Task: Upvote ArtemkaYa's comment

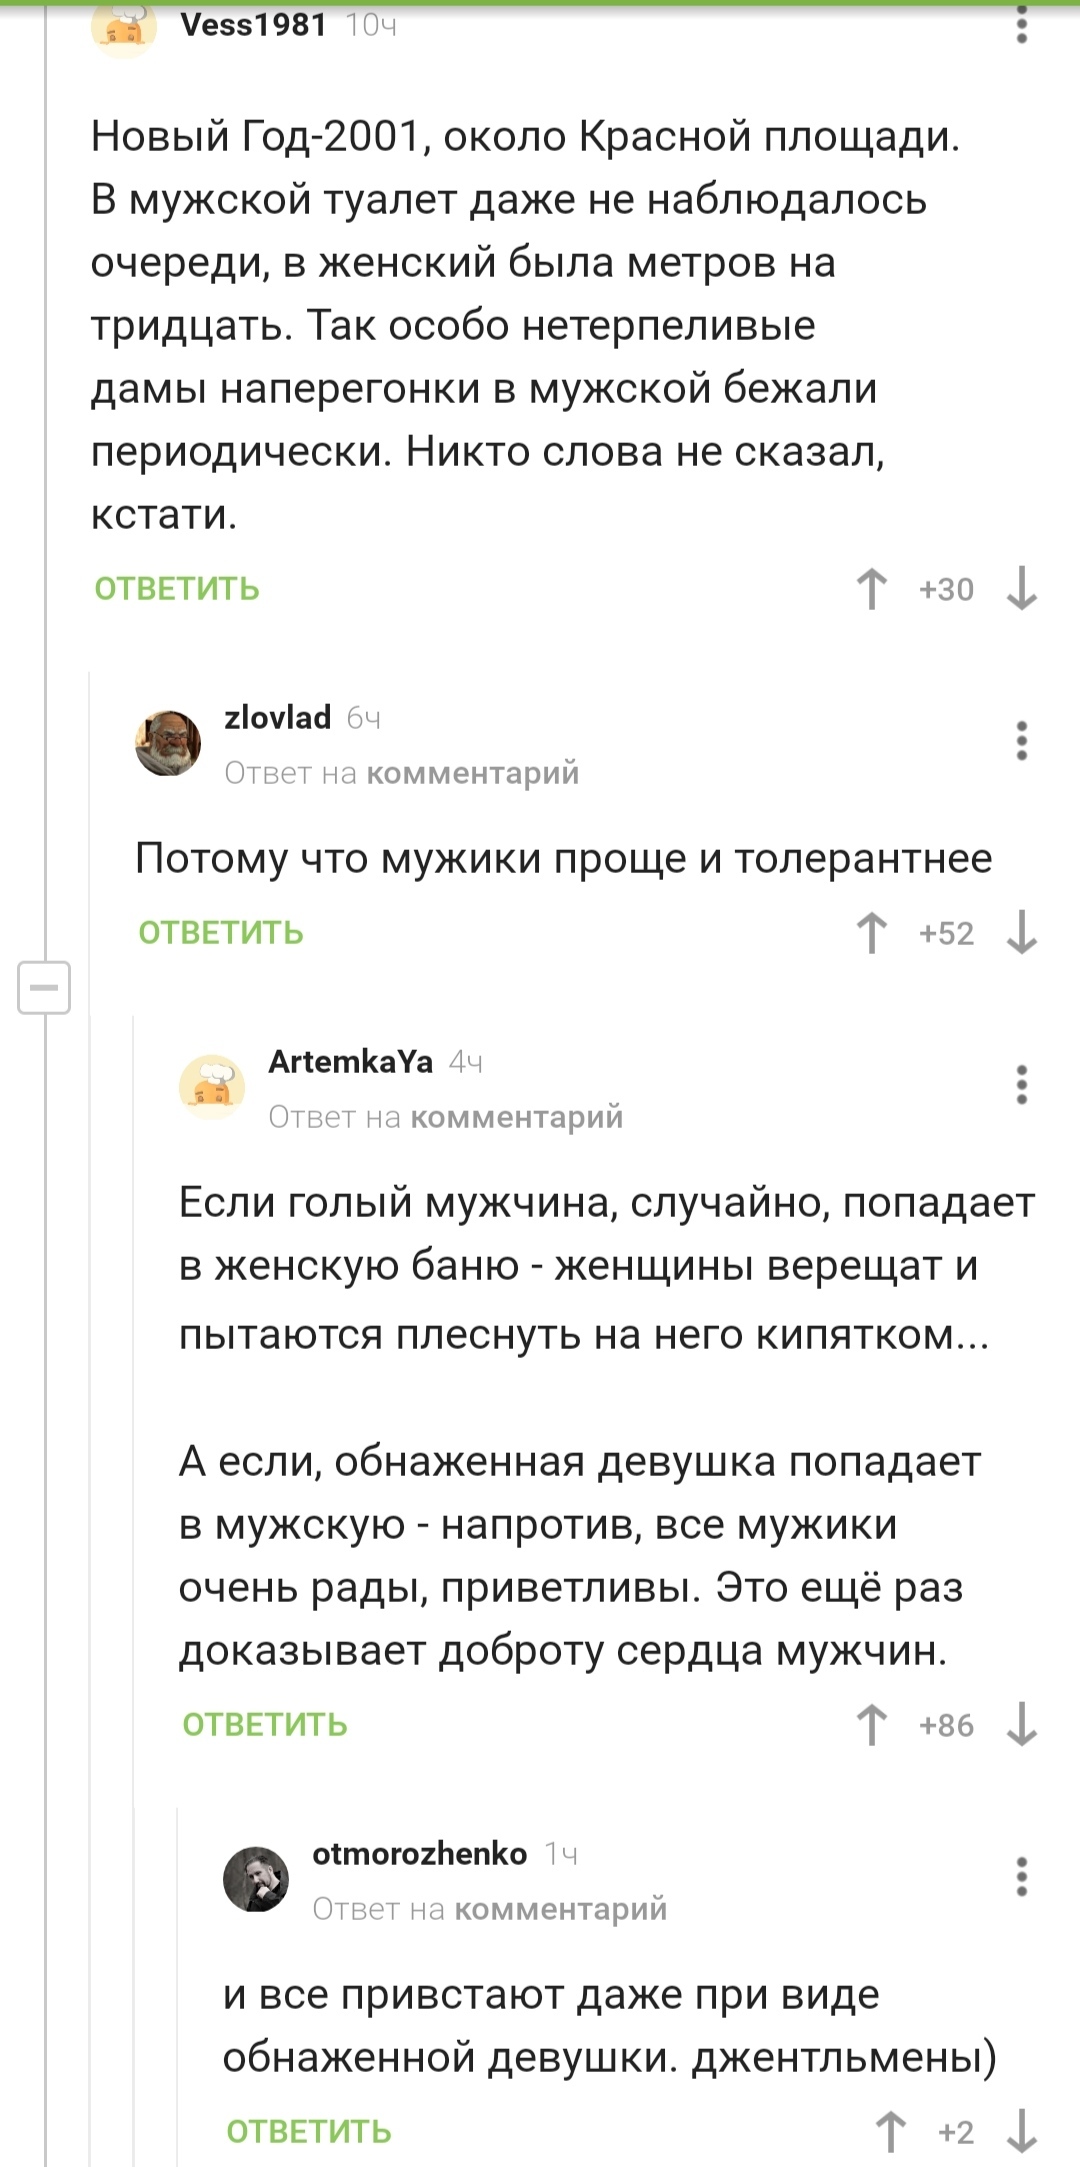Action: pos(872,1725)
